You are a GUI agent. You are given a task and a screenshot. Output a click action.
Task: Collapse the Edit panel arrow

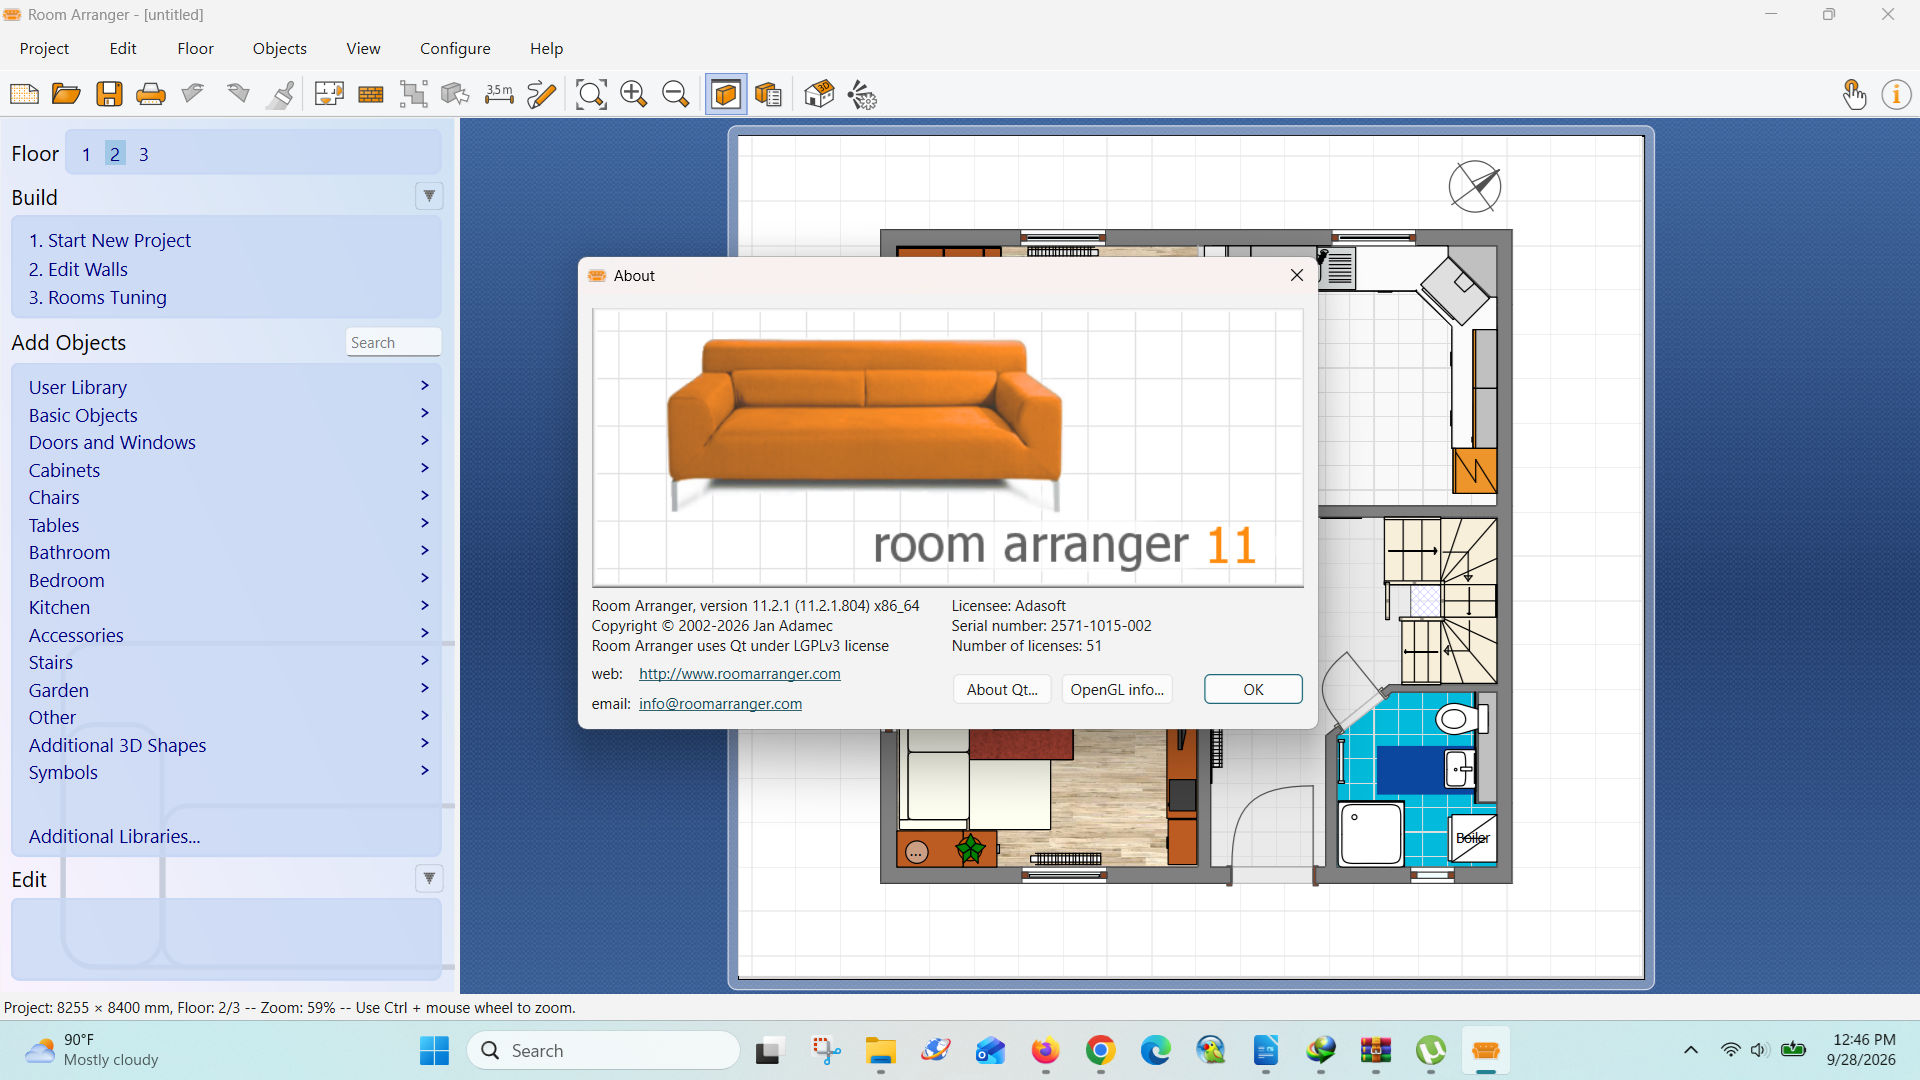(429, 878)
